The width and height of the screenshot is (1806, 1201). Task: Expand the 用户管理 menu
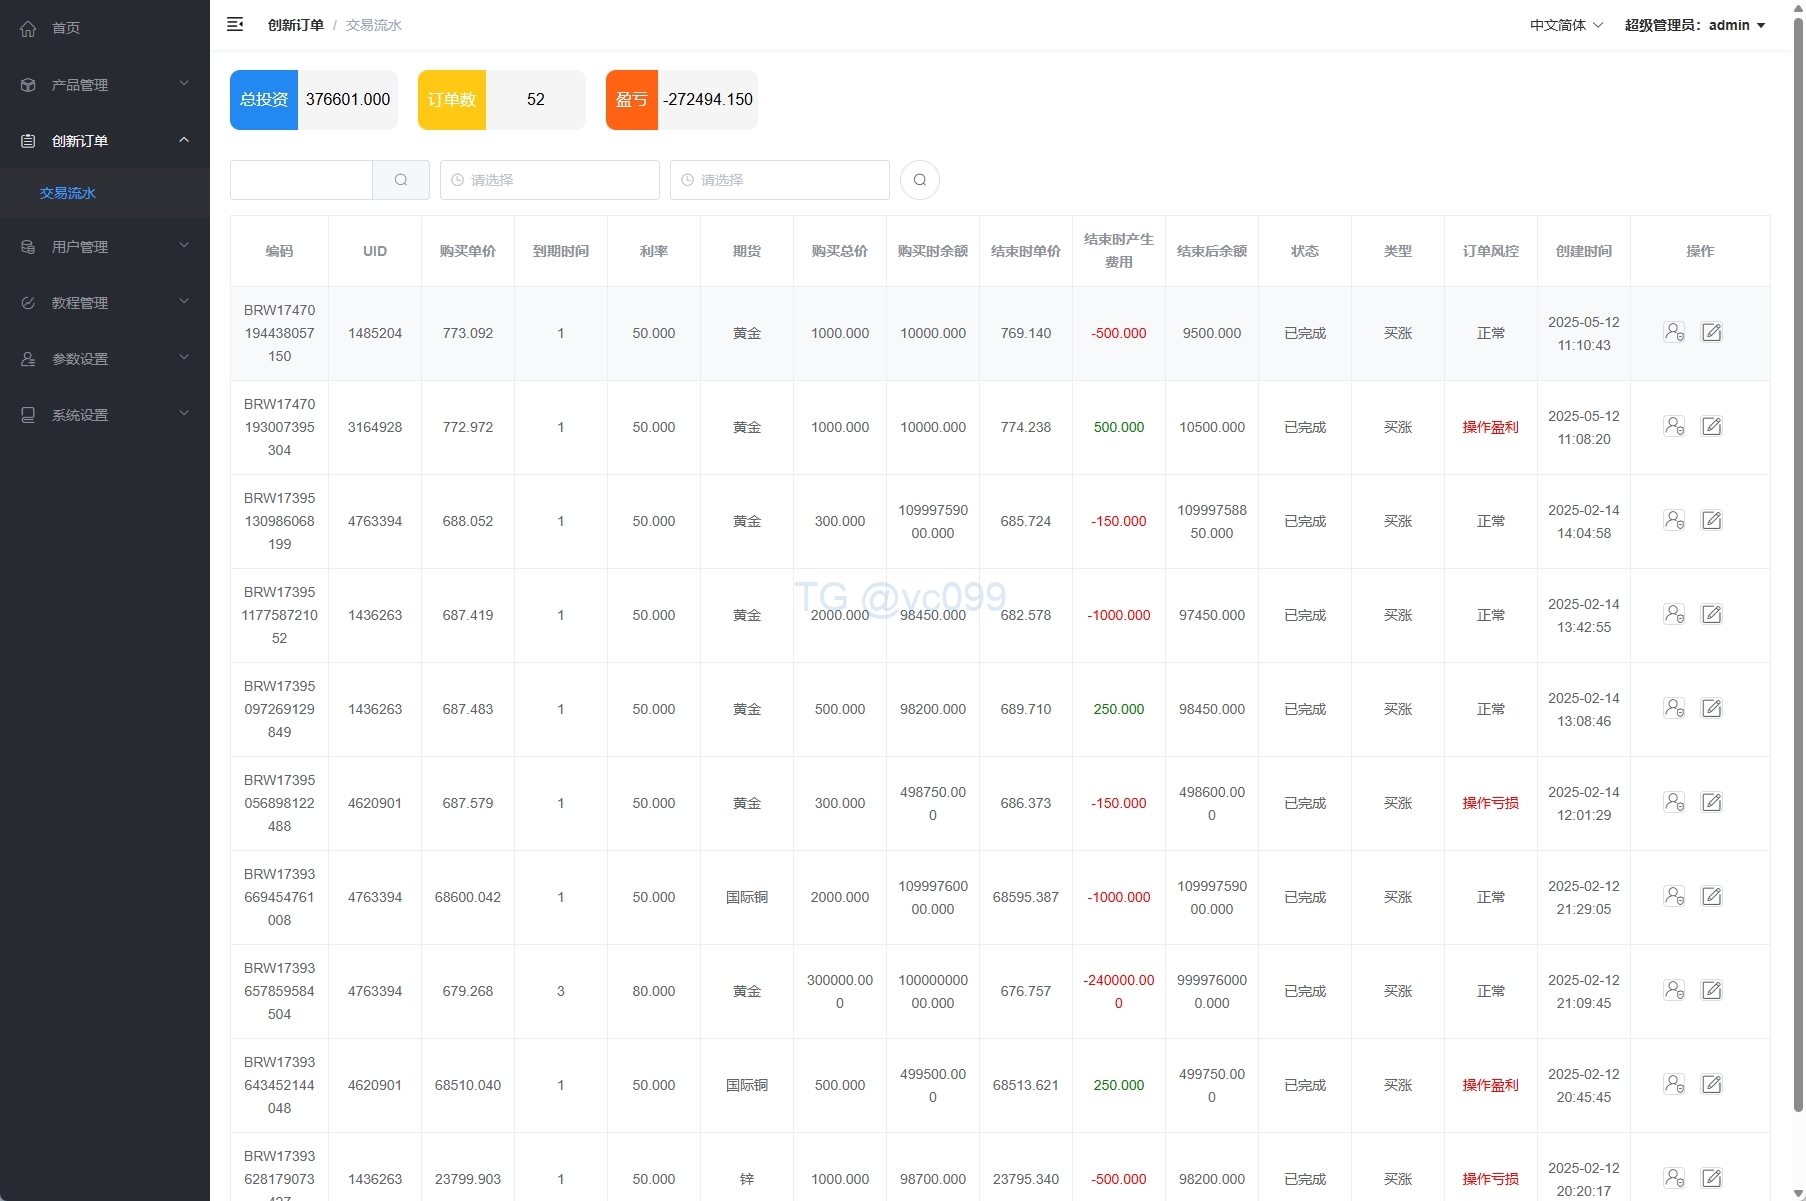click(x=104, y=247)
